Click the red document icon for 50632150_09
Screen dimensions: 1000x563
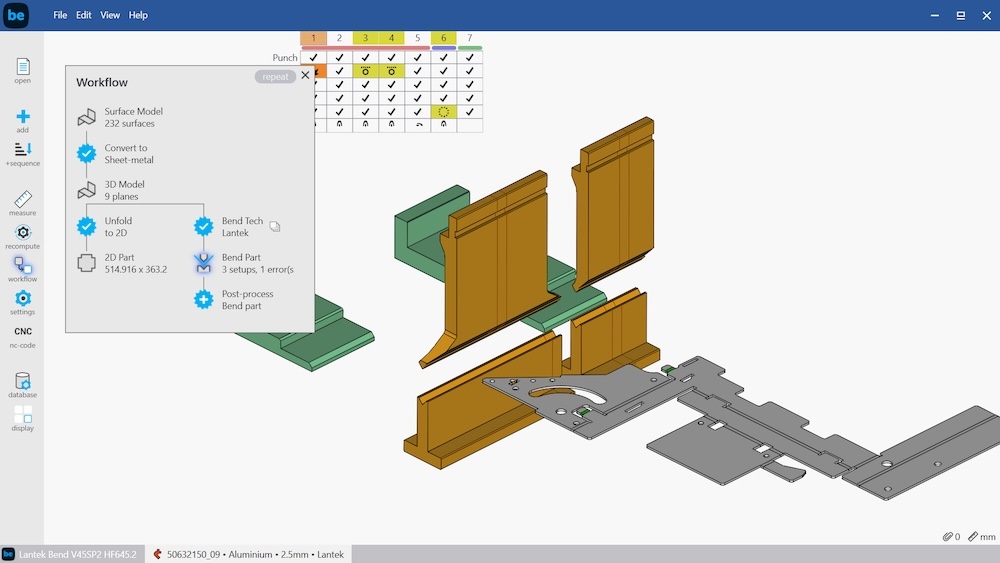[157, 554]
